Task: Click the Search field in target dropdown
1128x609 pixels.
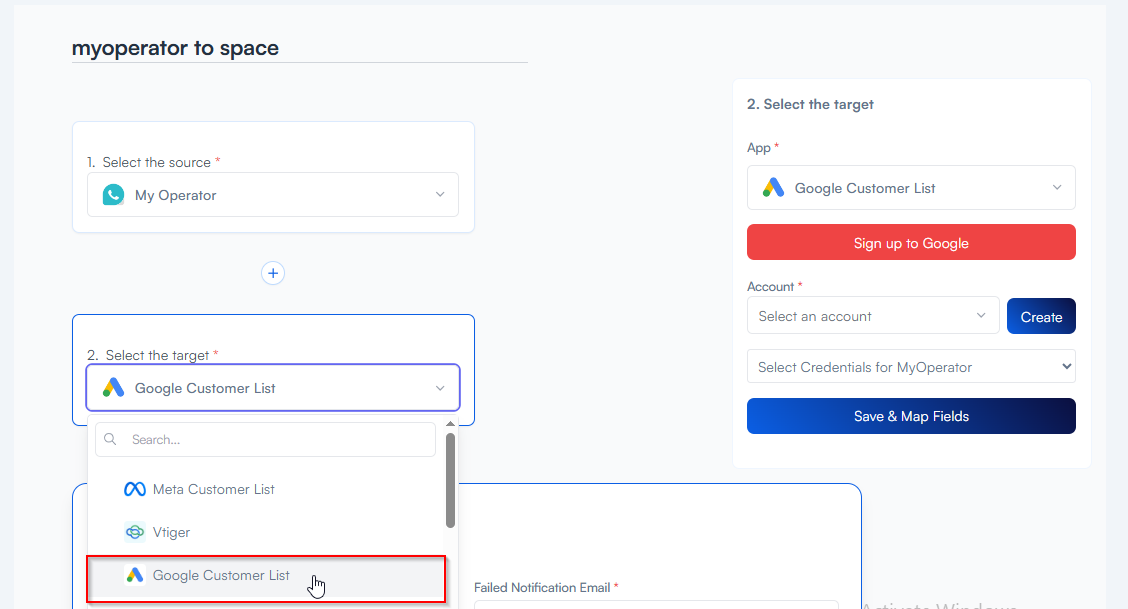Action: [x=265, y=439]
